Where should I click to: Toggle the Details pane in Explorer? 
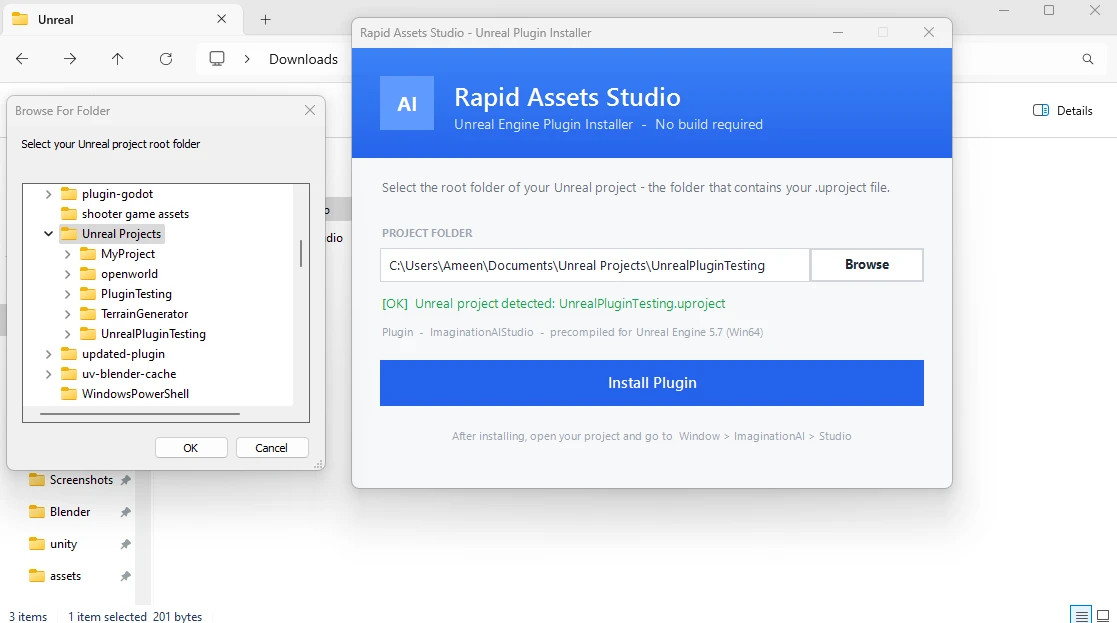point(1063,110)
